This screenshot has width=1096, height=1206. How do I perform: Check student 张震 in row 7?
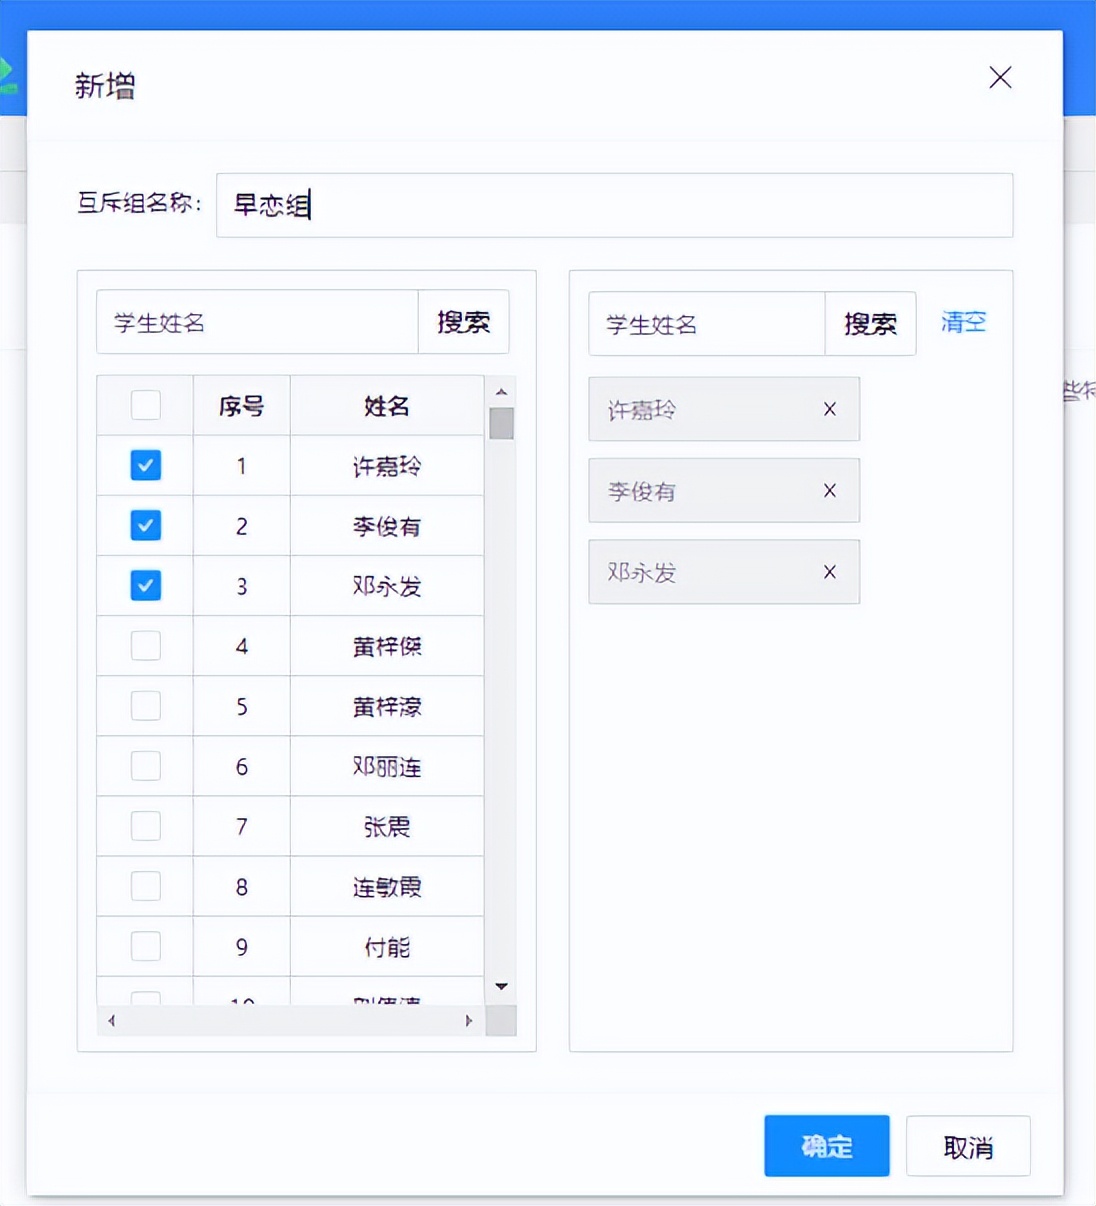click(x=145, y=826)
